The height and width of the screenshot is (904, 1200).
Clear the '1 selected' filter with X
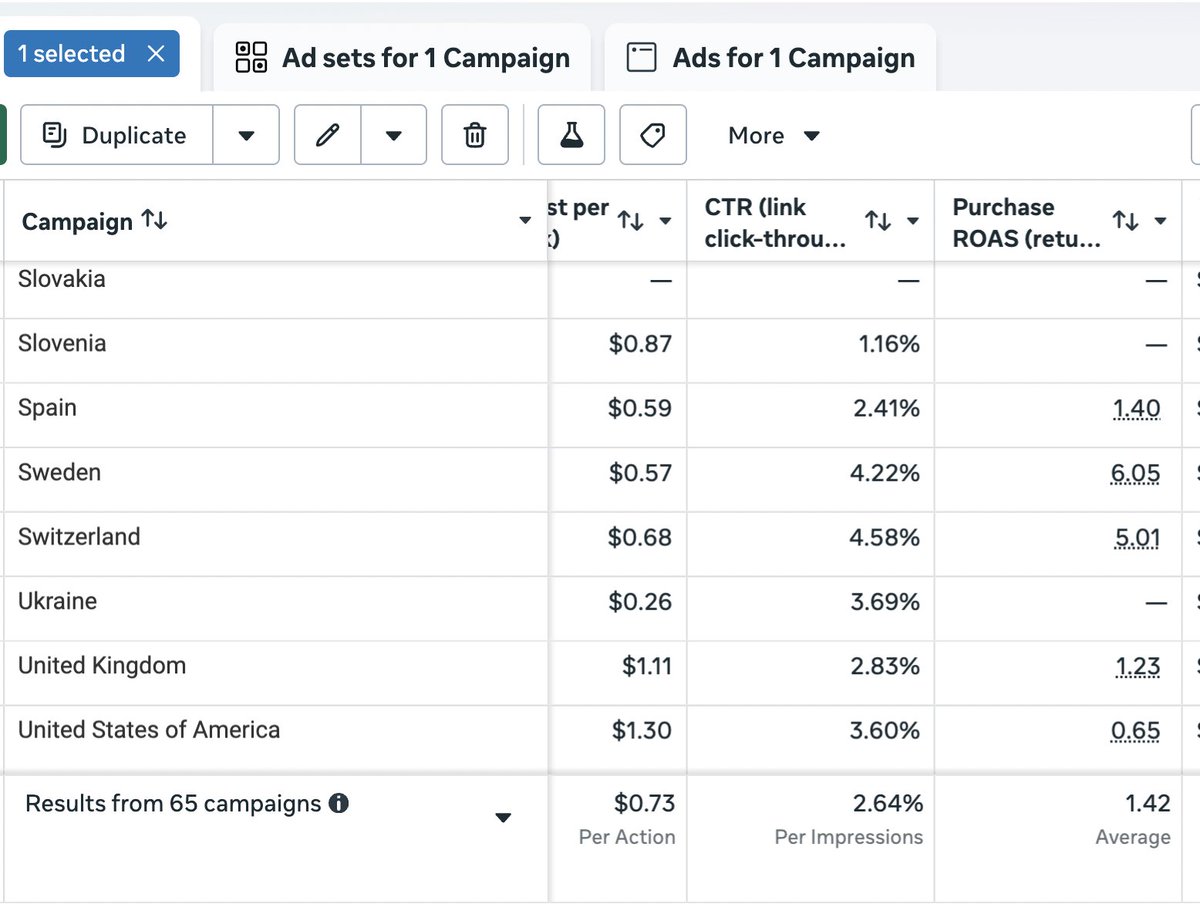coord(156,54)
